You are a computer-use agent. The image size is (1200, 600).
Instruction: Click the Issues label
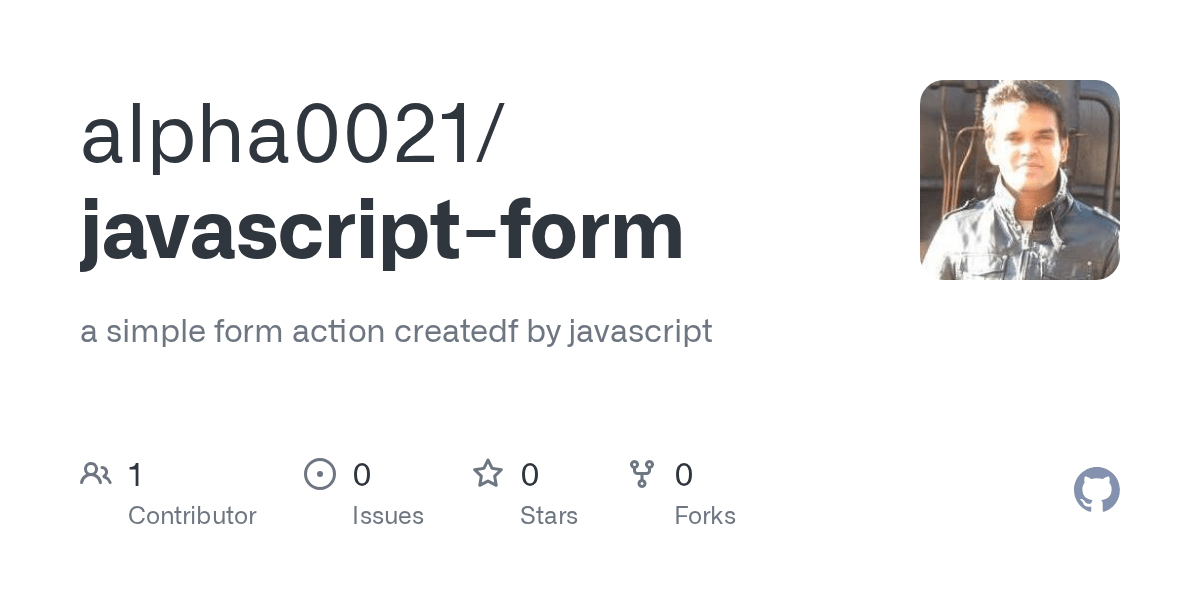[388, 516]
